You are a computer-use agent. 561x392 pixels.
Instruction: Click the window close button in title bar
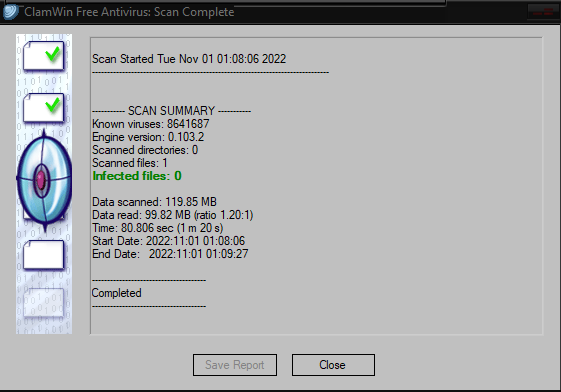[543, 12]
